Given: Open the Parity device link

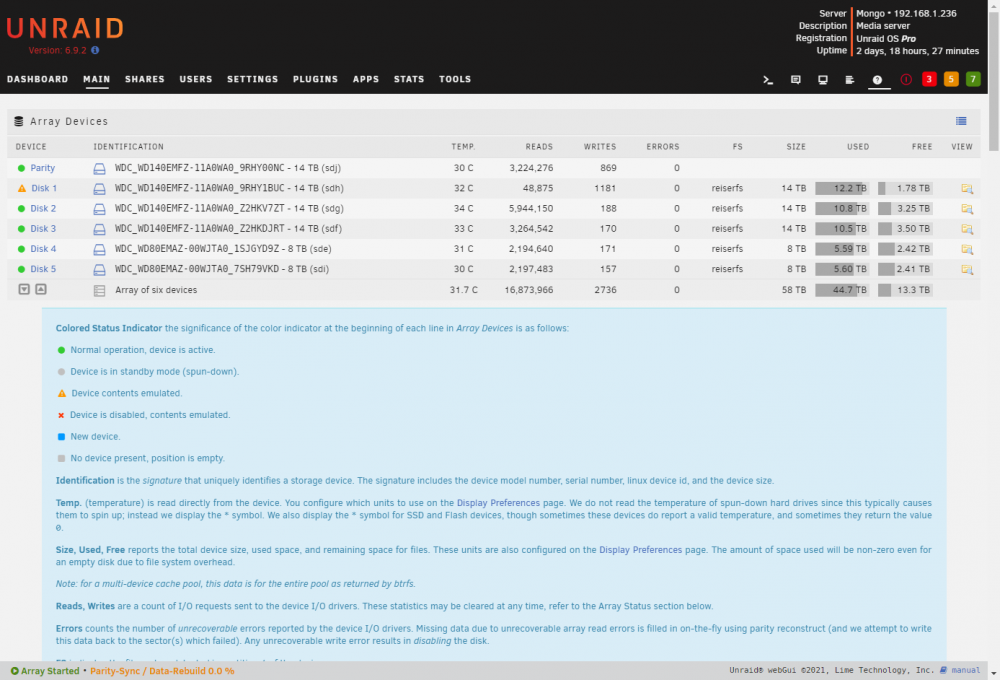Looking at the screenshot, I should (x=43, y=168).
